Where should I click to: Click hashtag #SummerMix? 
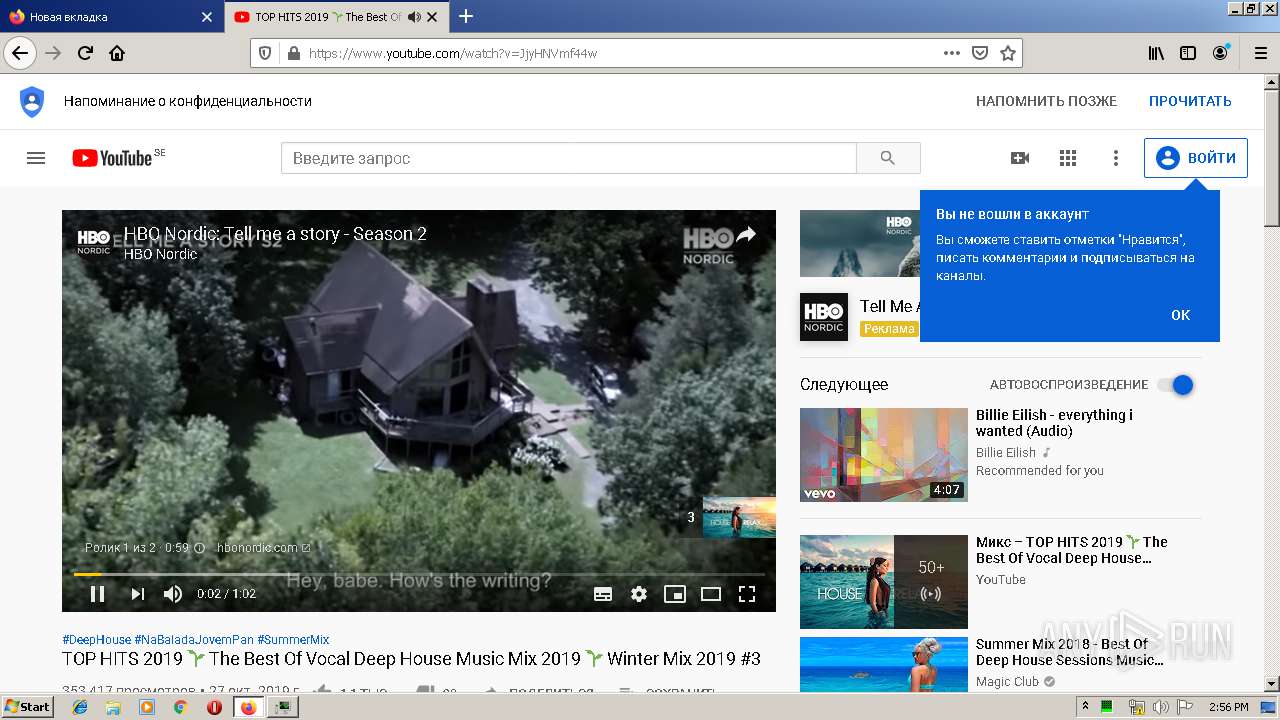coord(293,640)
